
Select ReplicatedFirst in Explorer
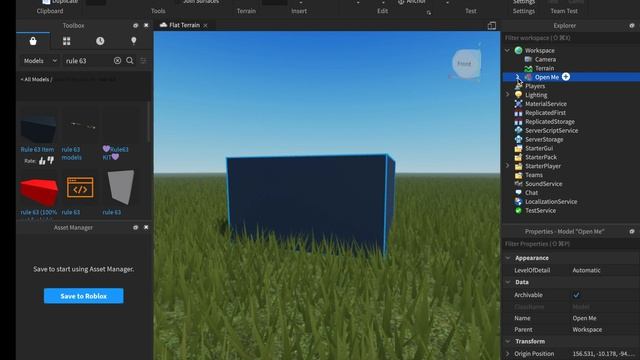pyautogui.click(x=545, y=113)
